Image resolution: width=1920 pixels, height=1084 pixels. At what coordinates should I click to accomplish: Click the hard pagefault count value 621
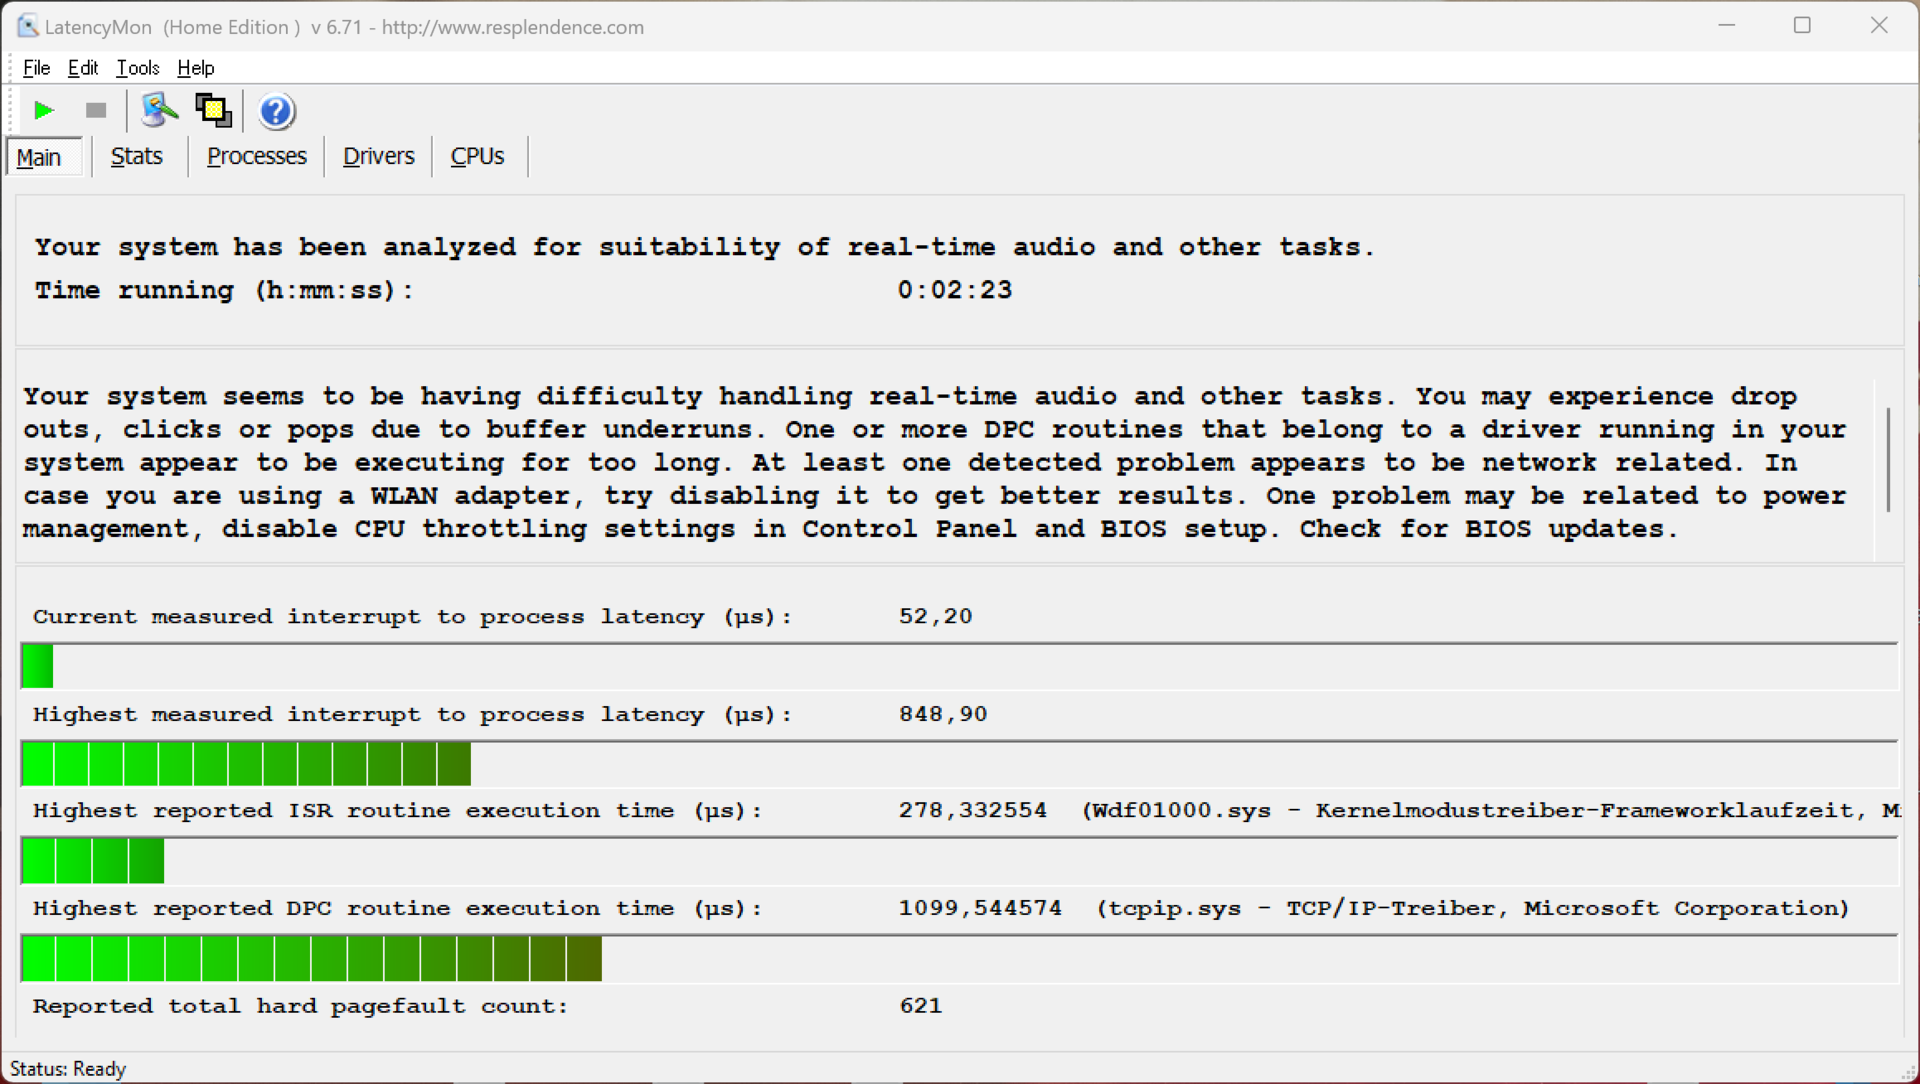tap(921, 1006)
